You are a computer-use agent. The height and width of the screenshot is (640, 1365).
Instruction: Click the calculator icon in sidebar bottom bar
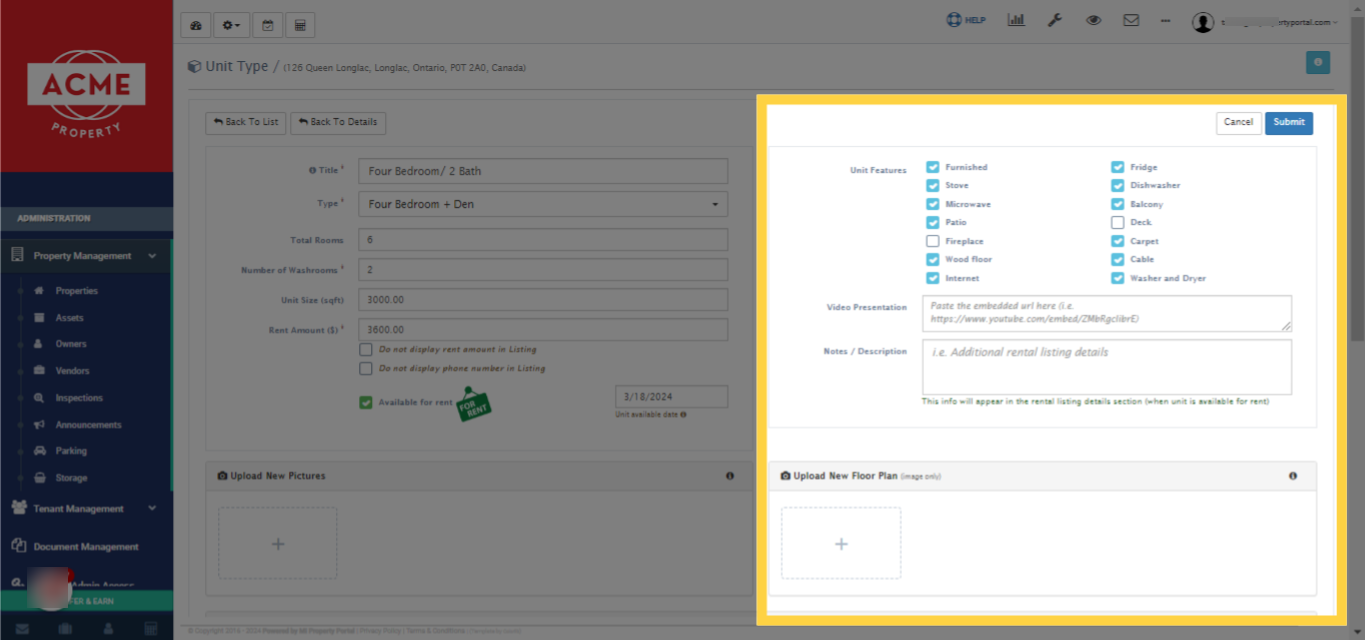(x=151, y=629)
